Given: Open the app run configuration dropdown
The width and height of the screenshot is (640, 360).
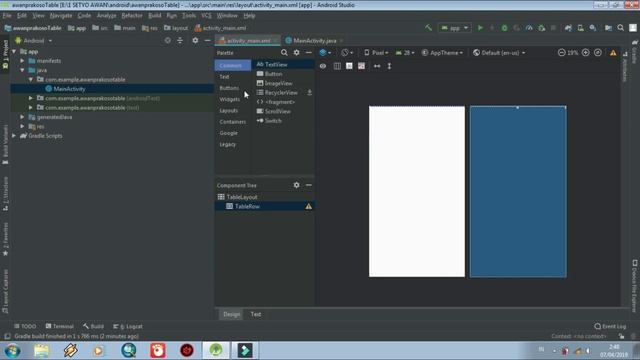Looking at the screenshot, I should click(455, 28).
